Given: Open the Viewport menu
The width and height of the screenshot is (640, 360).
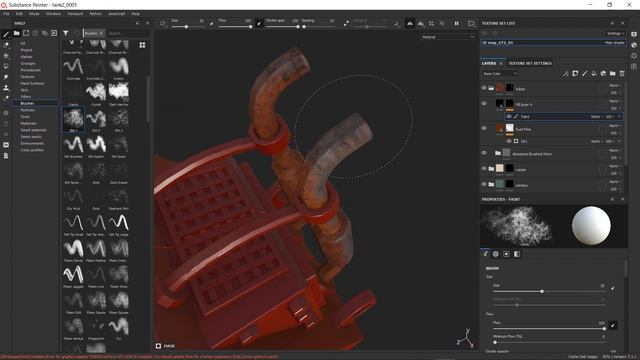Looking at the screenshot, I should point(75,14).
